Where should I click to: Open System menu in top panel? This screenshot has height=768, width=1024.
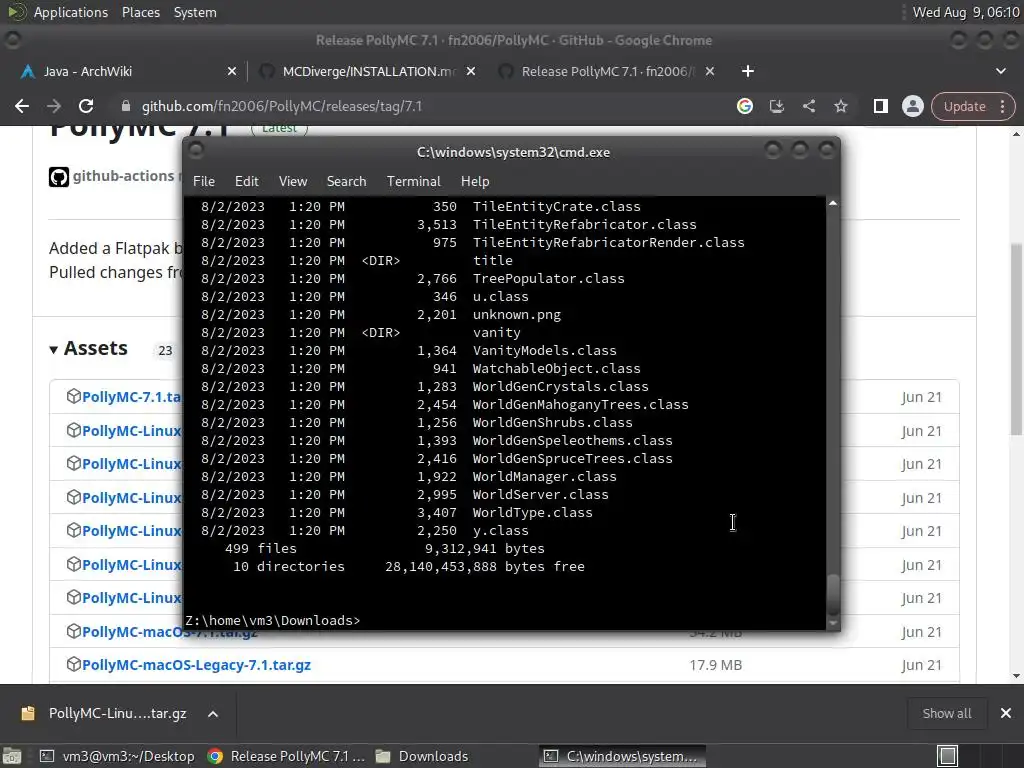[x=195, y=12]
